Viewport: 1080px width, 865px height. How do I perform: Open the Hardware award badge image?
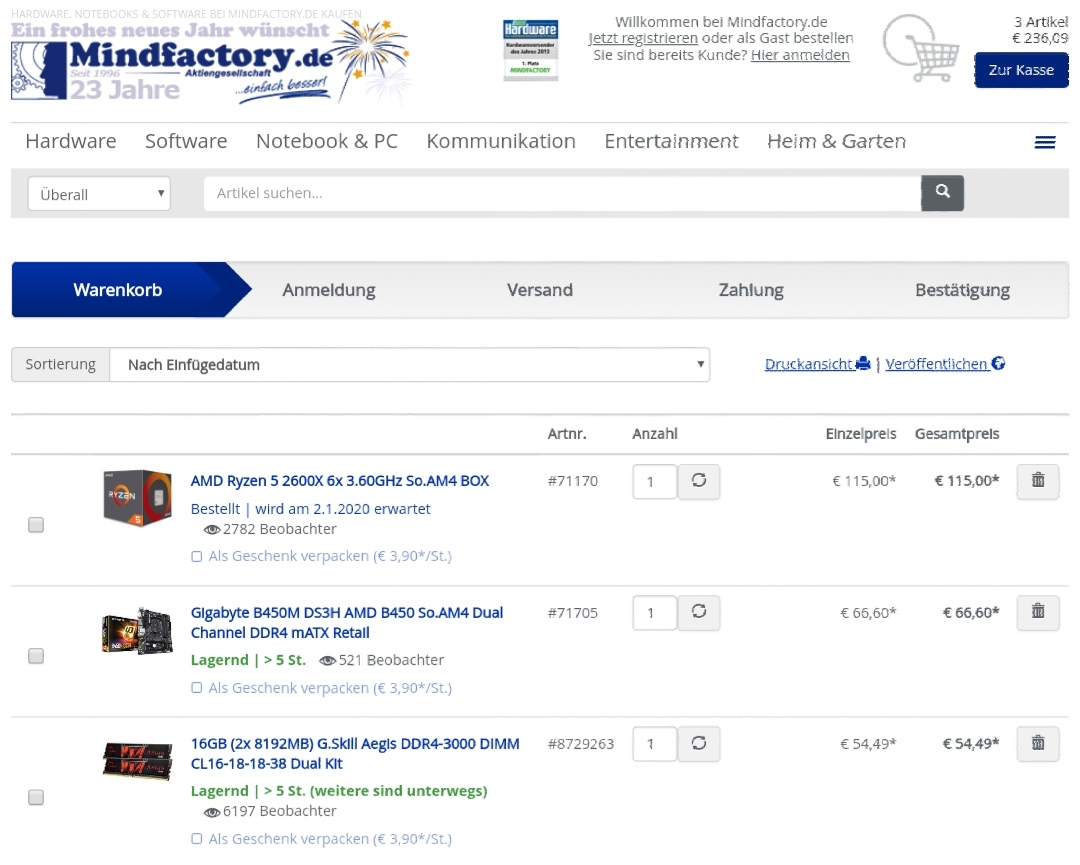tap(530, 50)
